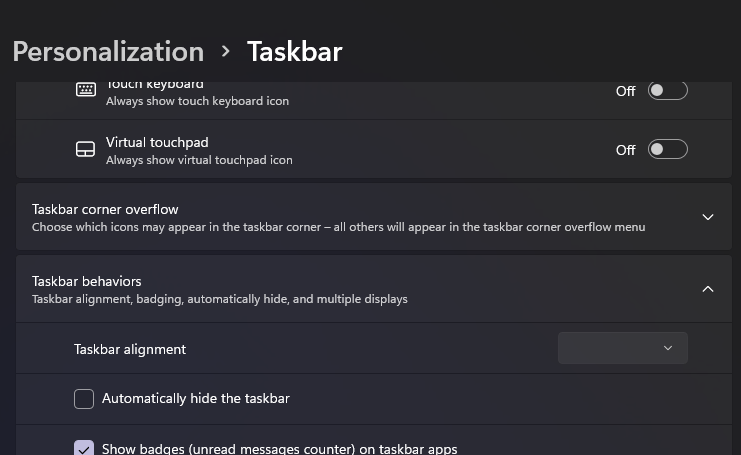
Task: Click the Automatically hide the taskbar label
Action: (x=196, y=399)
